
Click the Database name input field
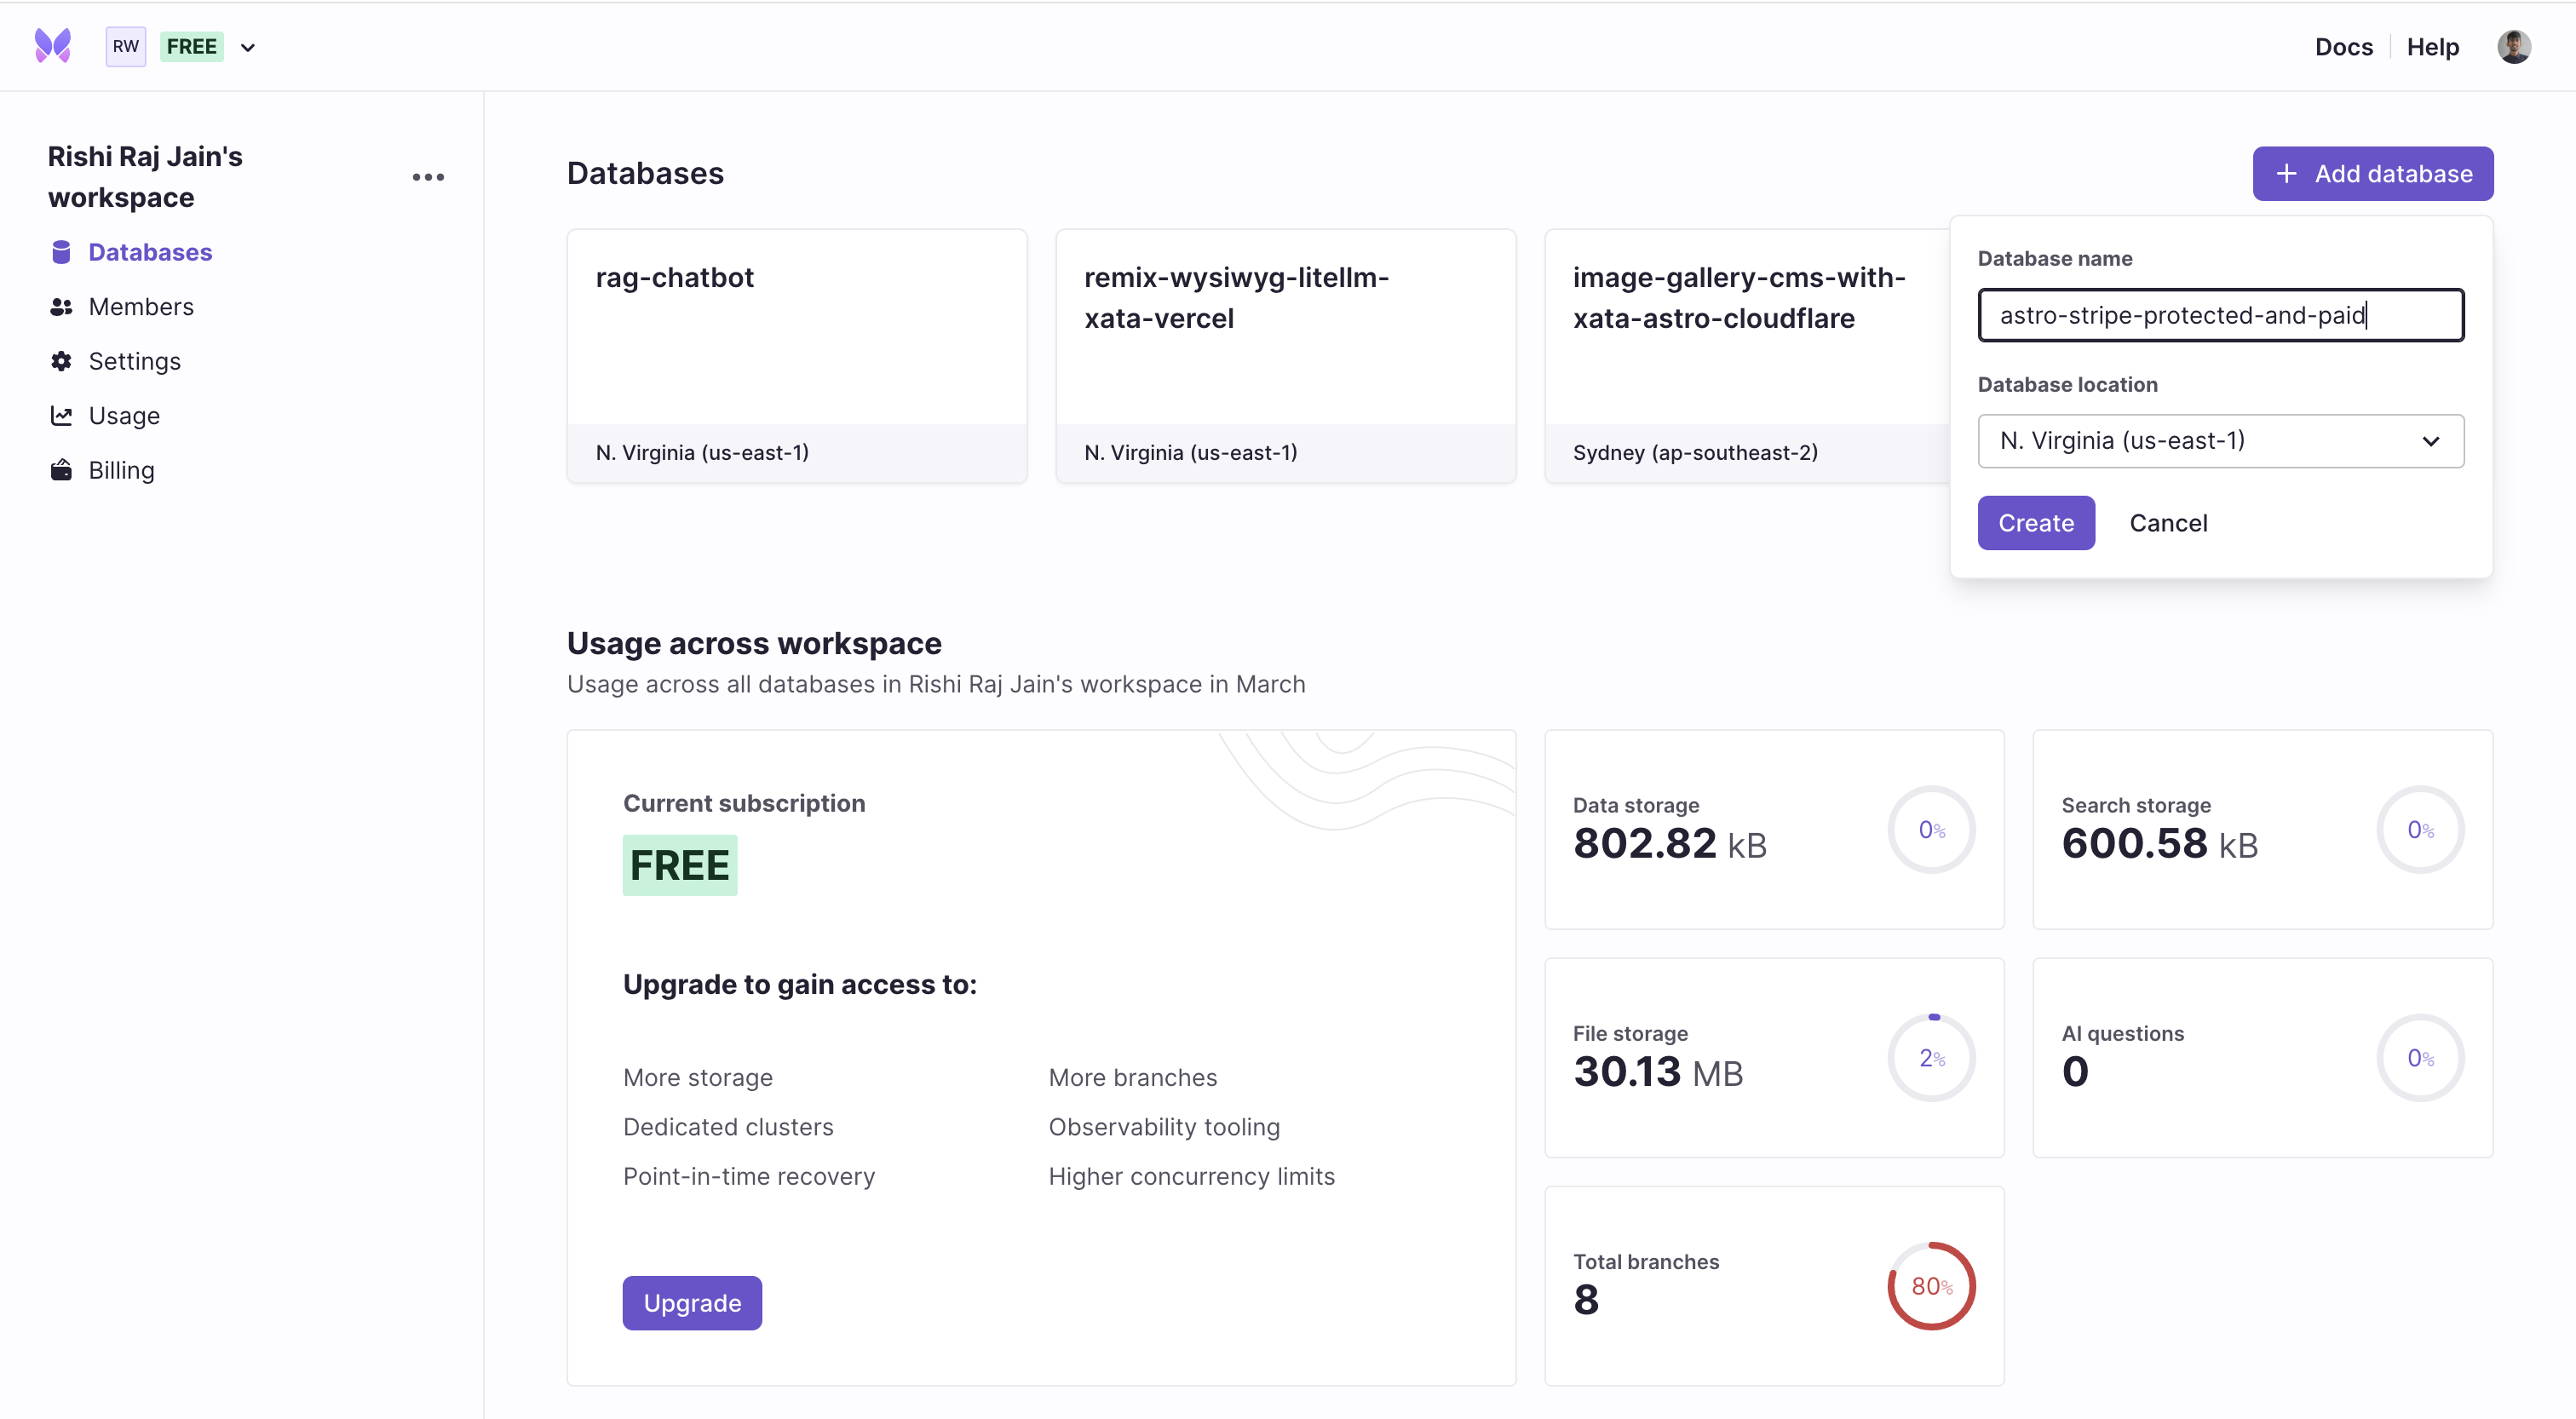pyautogui.click(x=2220, y=315)
